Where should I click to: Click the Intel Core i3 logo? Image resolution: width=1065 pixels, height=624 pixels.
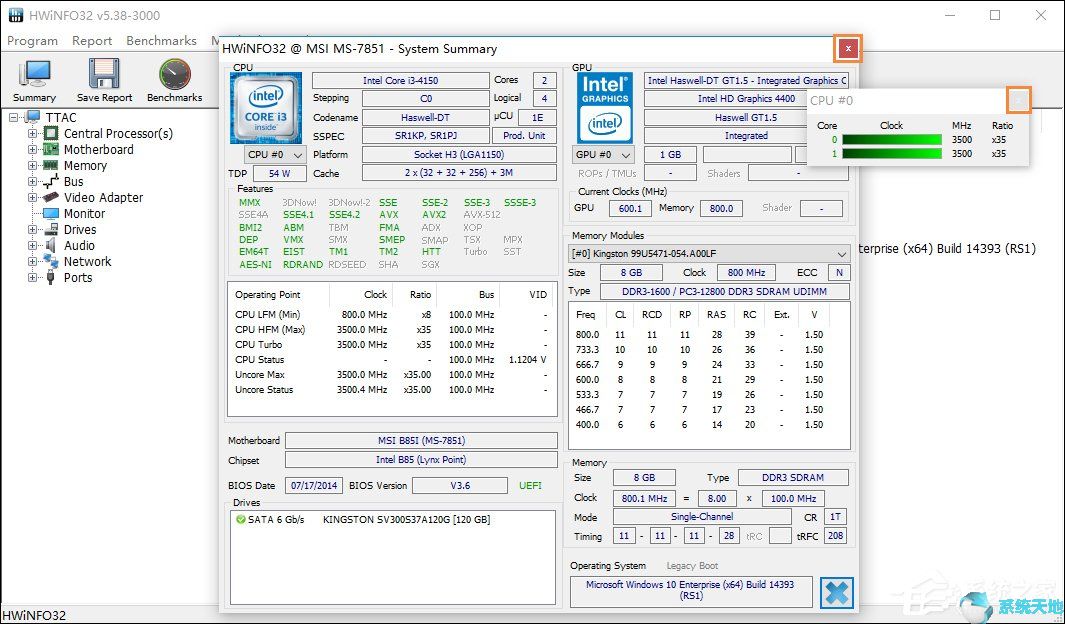[x=266, y=108]
